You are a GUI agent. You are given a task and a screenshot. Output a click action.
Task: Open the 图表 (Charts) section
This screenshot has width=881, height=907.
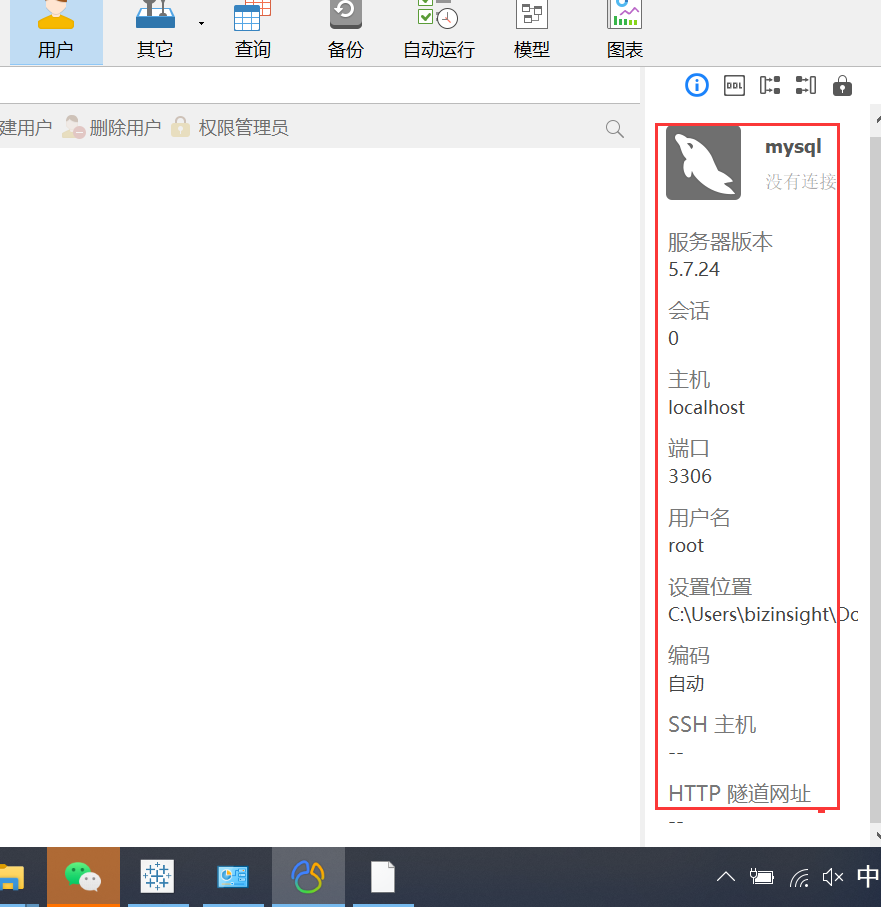click(x=625, y=31)
